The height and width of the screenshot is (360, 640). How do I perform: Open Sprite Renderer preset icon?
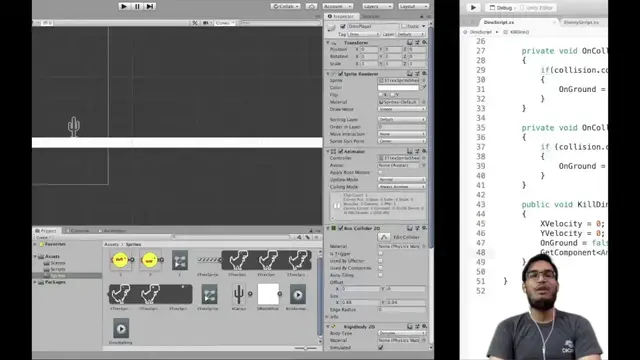[x=417, y=73]
